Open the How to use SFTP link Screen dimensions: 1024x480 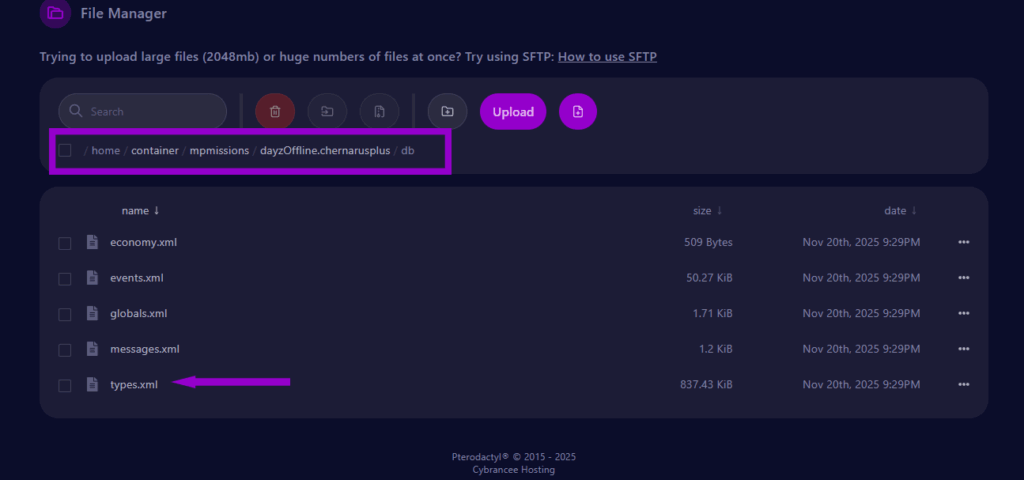(607, 57)
